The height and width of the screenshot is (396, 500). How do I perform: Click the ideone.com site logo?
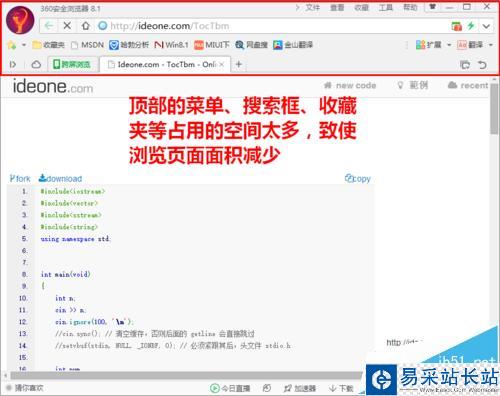click(53, 86)
